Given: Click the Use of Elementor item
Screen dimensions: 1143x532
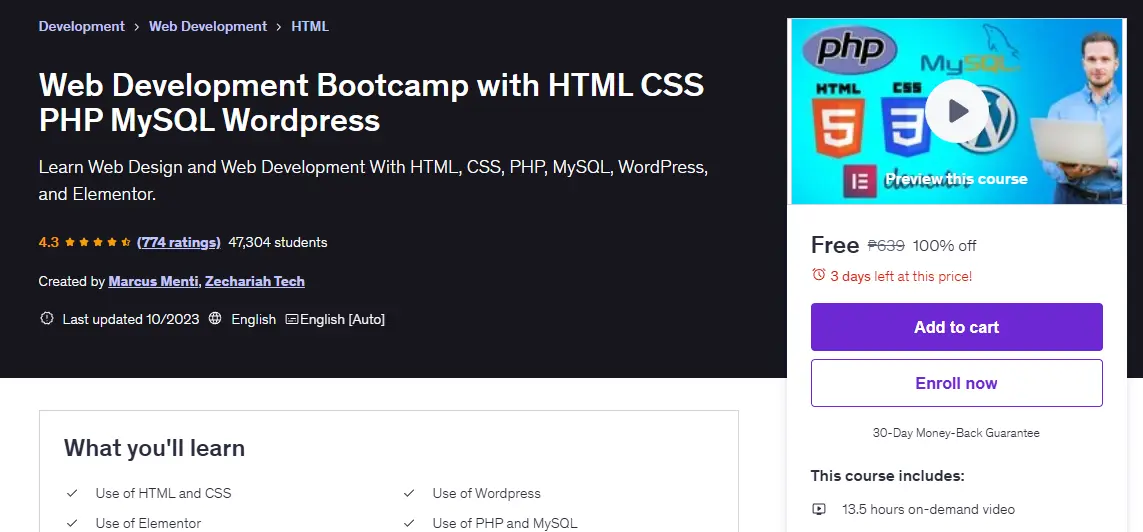Looking at the screenshot, I should [148, 523].
